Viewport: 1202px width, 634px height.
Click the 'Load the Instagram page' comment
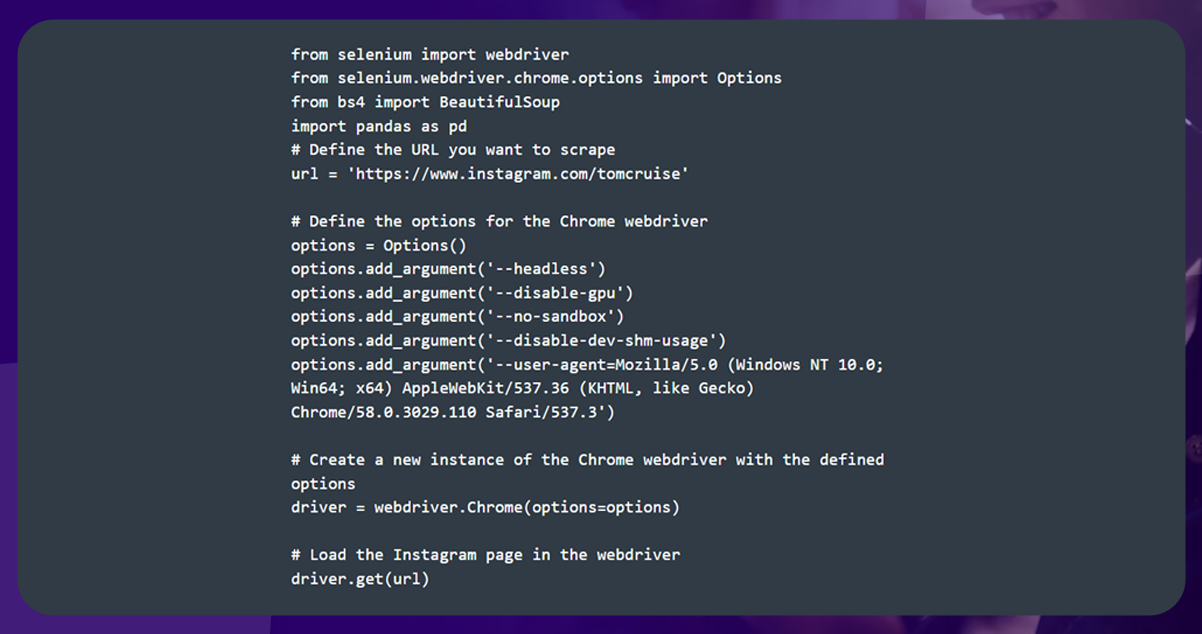tap(485, 555)
